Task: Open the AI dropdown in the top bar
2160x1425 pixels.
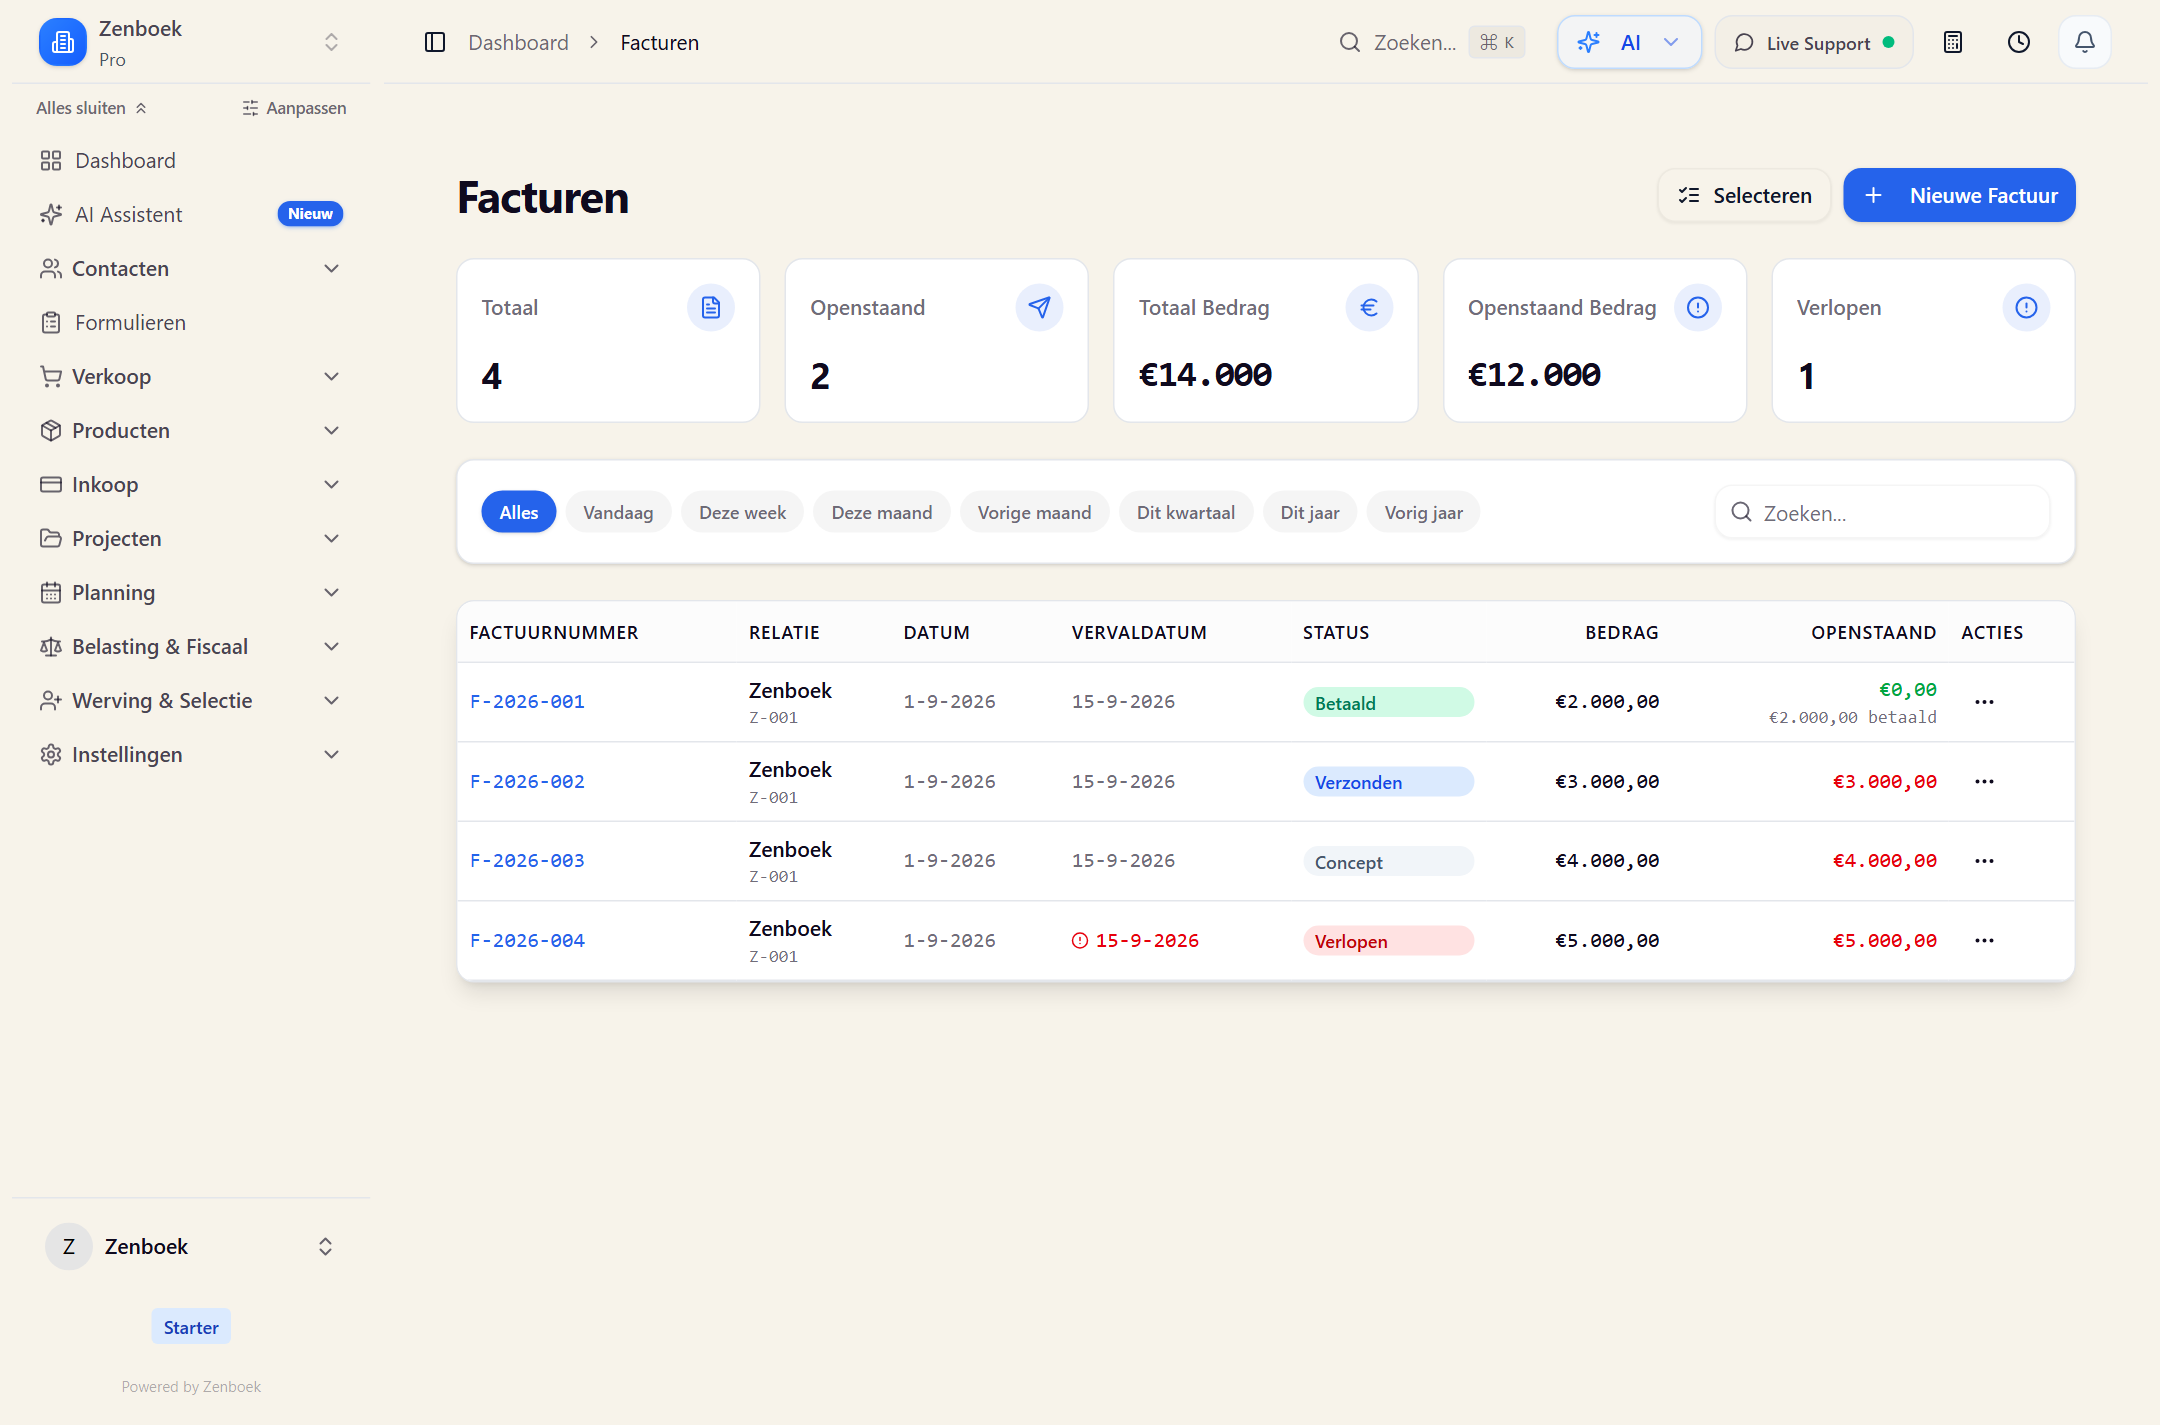Action: (1629, 42)
